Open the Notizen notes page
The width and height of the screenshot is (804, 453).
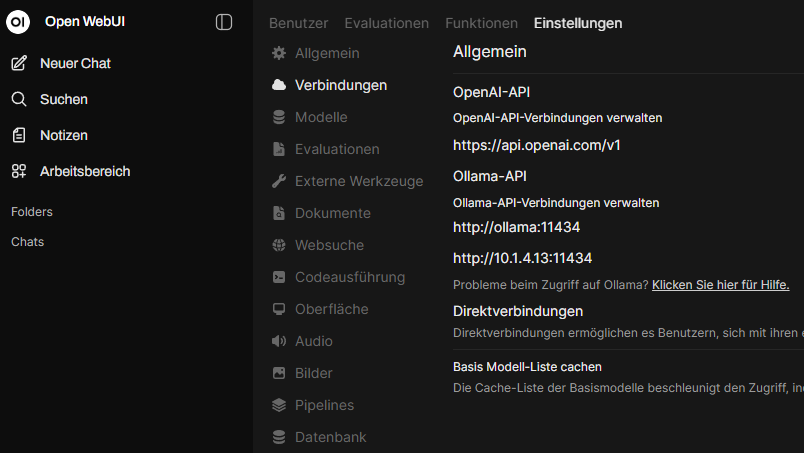click(63, 135)
